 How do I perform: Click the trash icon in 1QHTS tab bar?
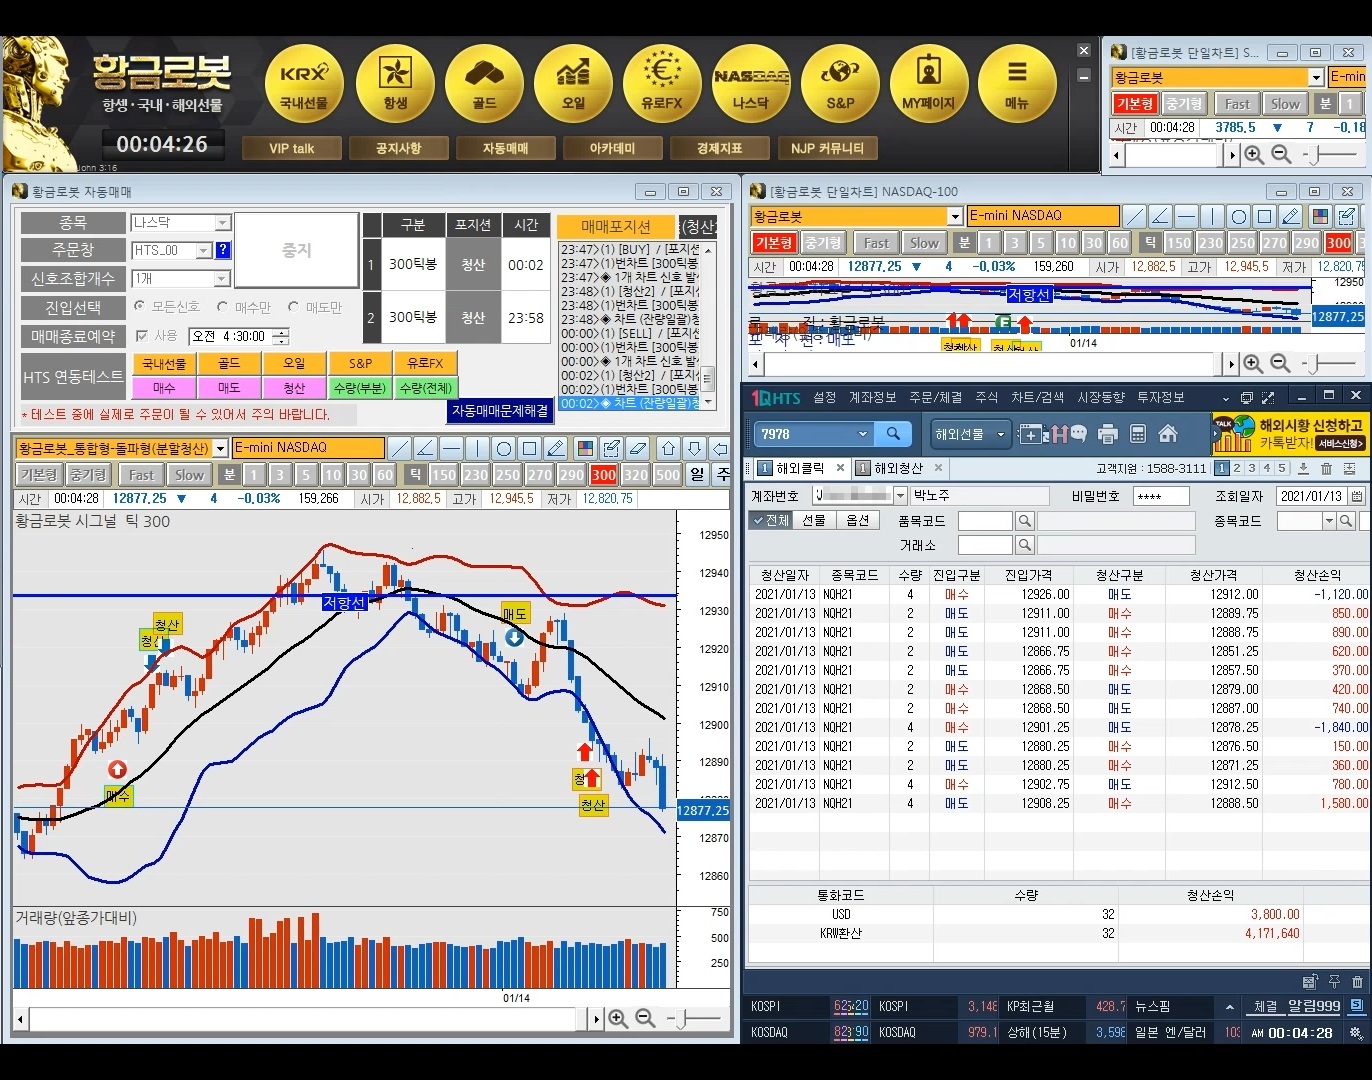pos(1326,468)
